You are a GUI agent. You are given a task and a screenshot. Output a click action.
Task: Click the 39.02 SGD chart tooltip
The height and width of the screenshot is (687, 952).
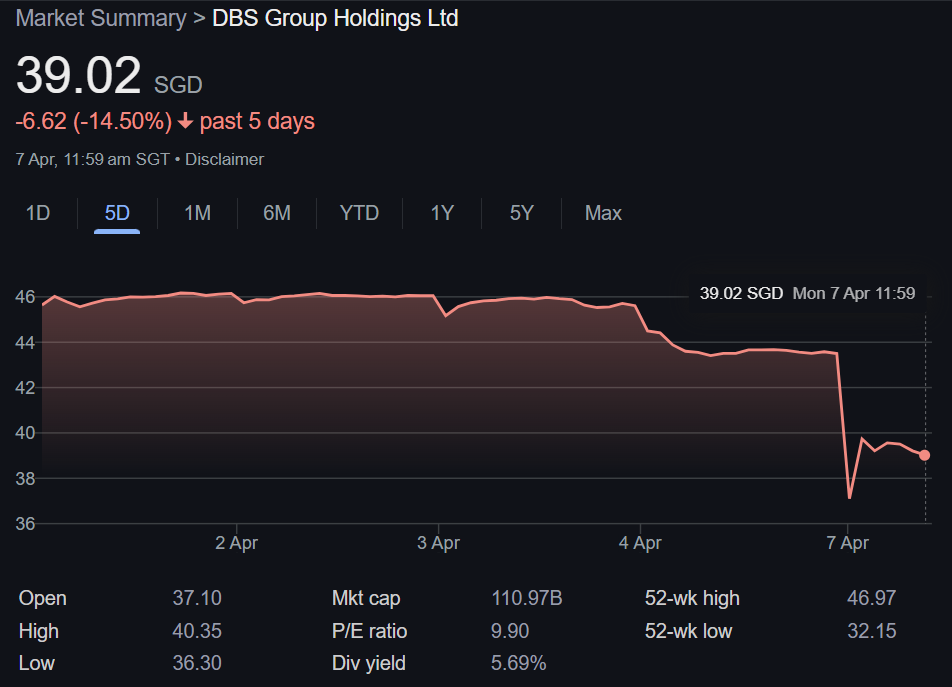coord(807,294)
